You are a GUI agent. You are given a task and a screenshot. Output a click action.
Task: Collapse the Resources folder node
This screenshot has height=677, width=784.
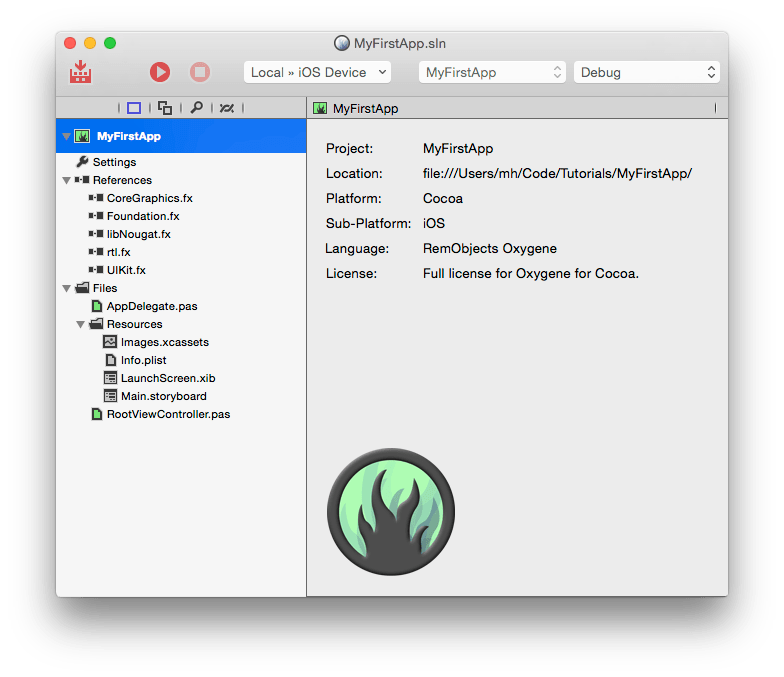pyautogui.click(x=80, y=324)
